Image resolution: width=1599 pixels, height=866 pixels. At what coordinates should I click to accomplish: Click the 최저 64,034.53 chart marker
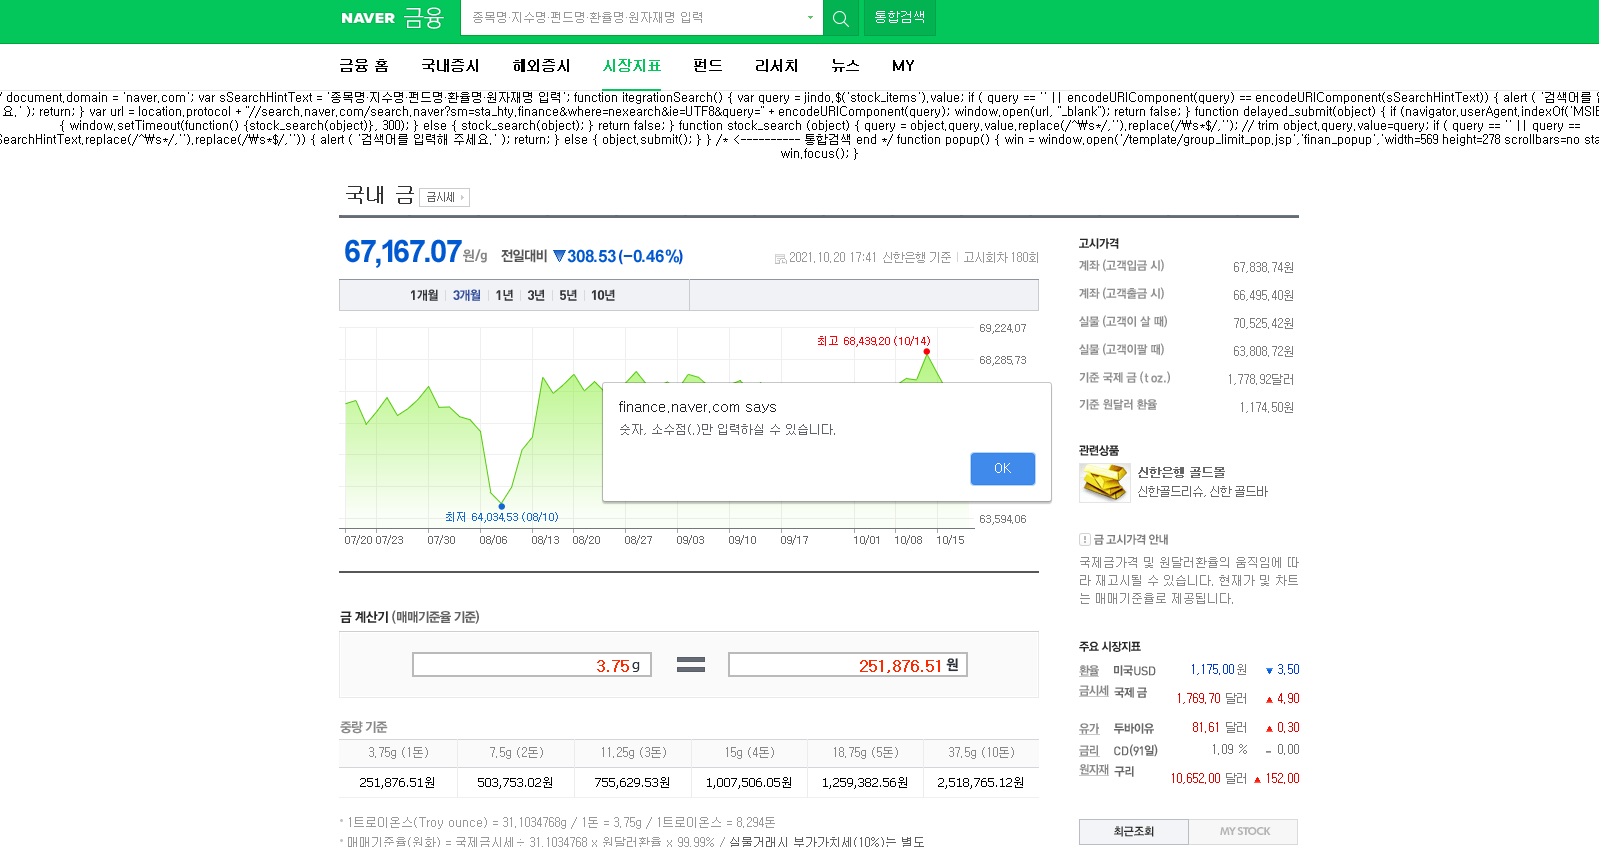coord(502,506)
